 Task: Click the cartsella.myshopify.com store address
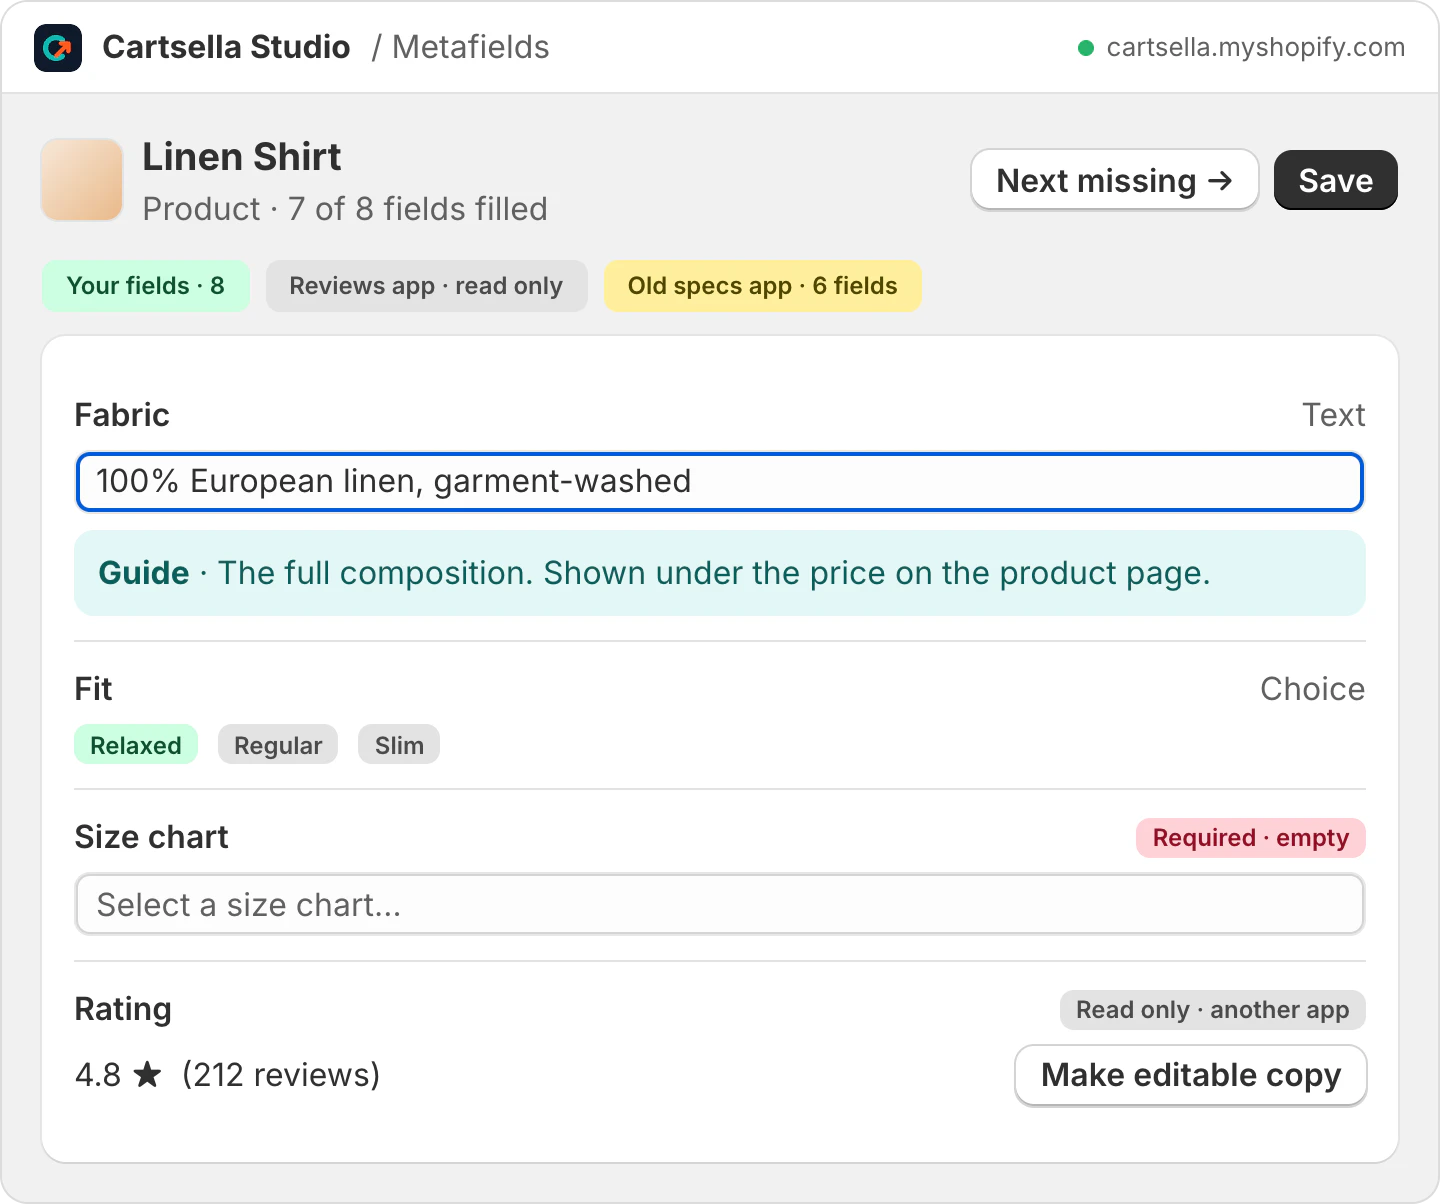point(1255,48)
